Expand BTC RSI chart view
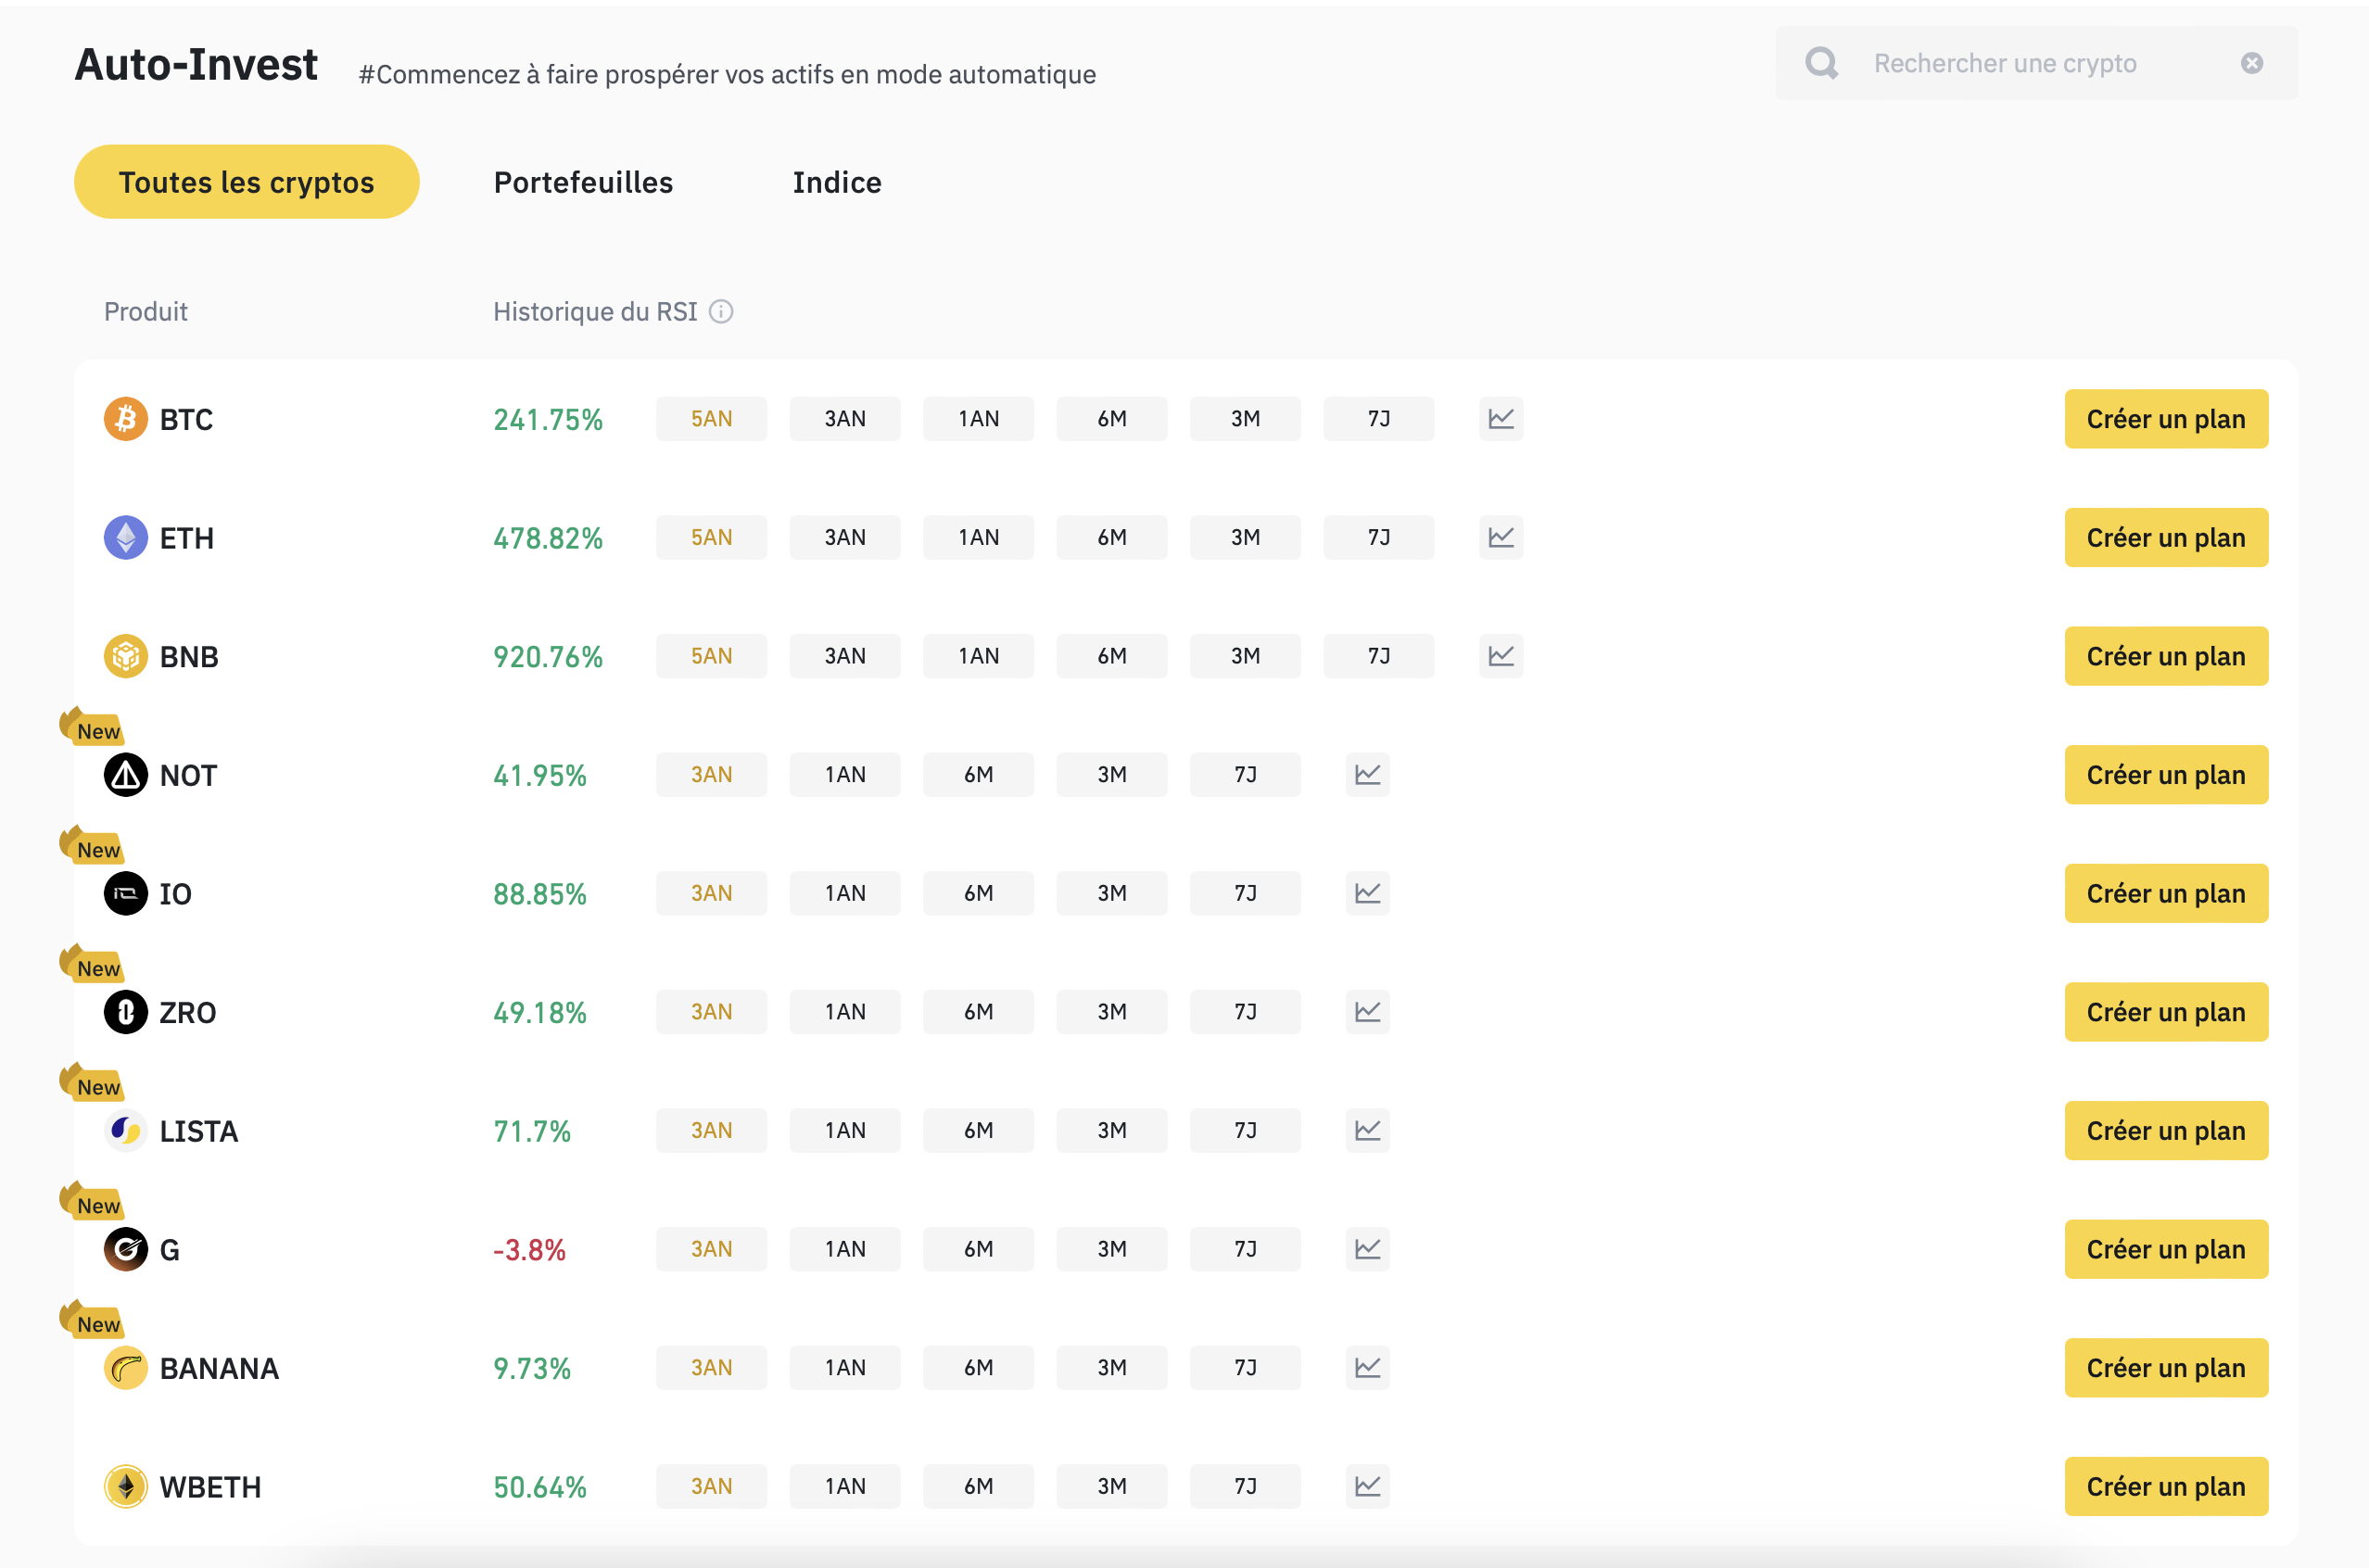 point(1500,418)
